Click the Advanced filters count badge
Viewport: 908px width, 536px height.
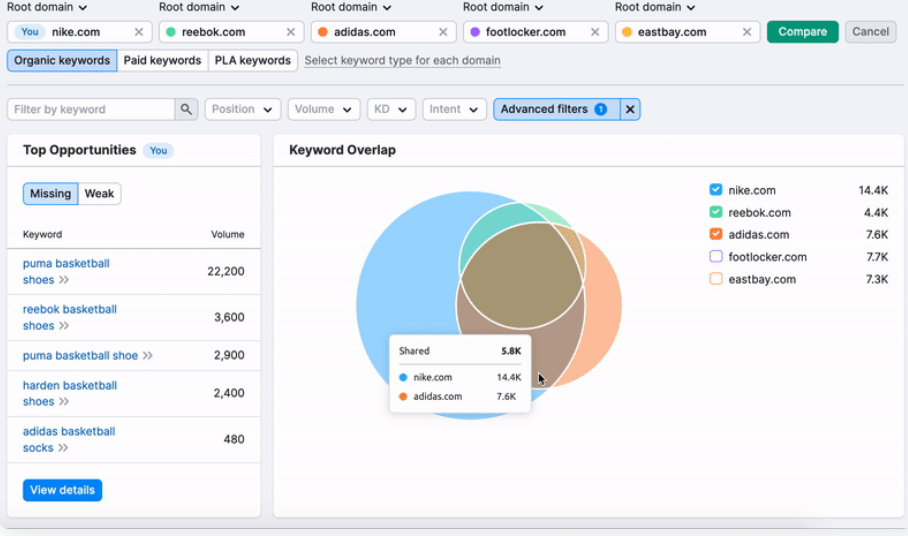[601, 109]
